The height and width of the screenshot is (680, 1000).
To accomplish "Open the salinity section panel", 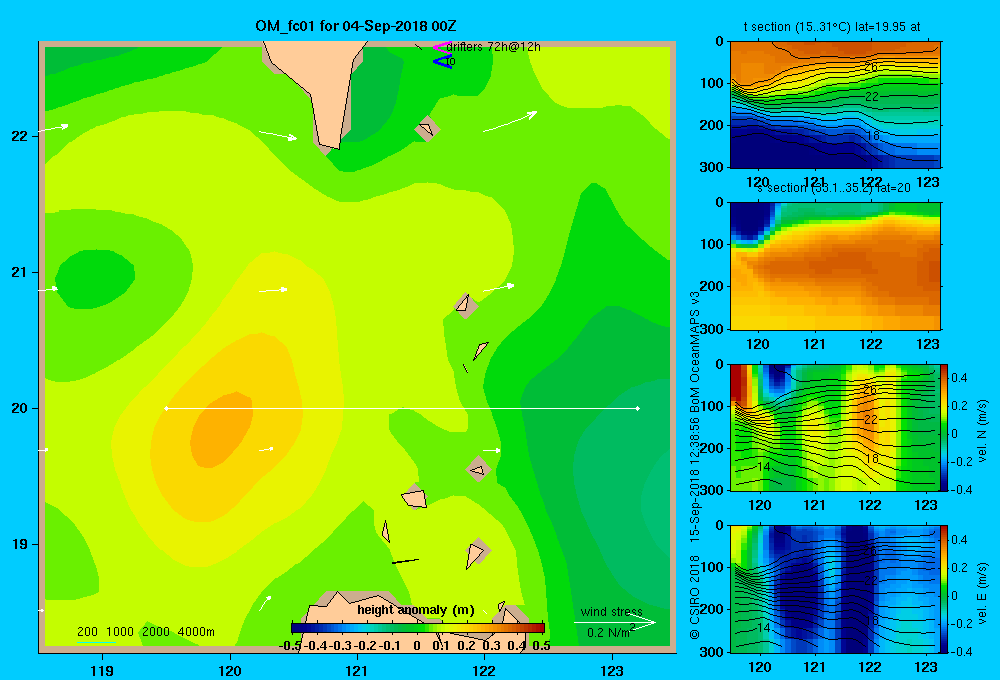I will pyautogui.click(x=835, y=266).
